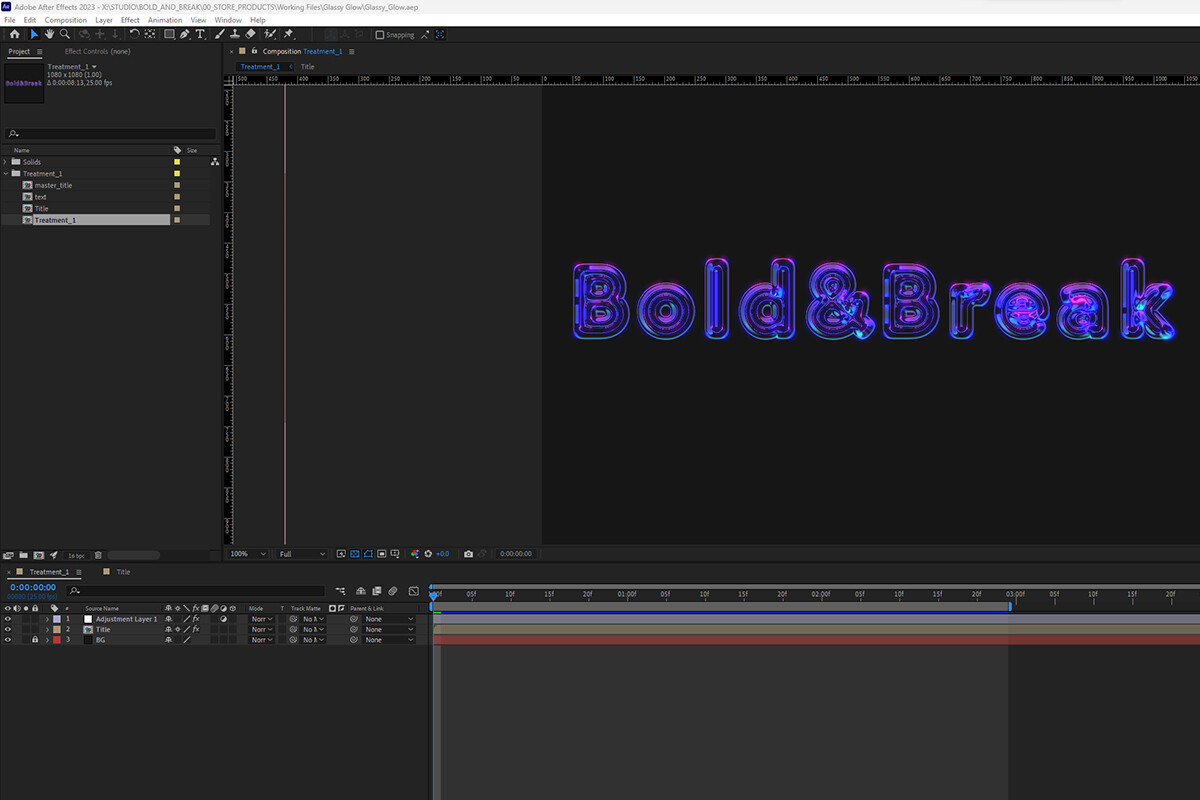Open Project panel menu icon
1200x800 pixels.
(x=40, y=51)
